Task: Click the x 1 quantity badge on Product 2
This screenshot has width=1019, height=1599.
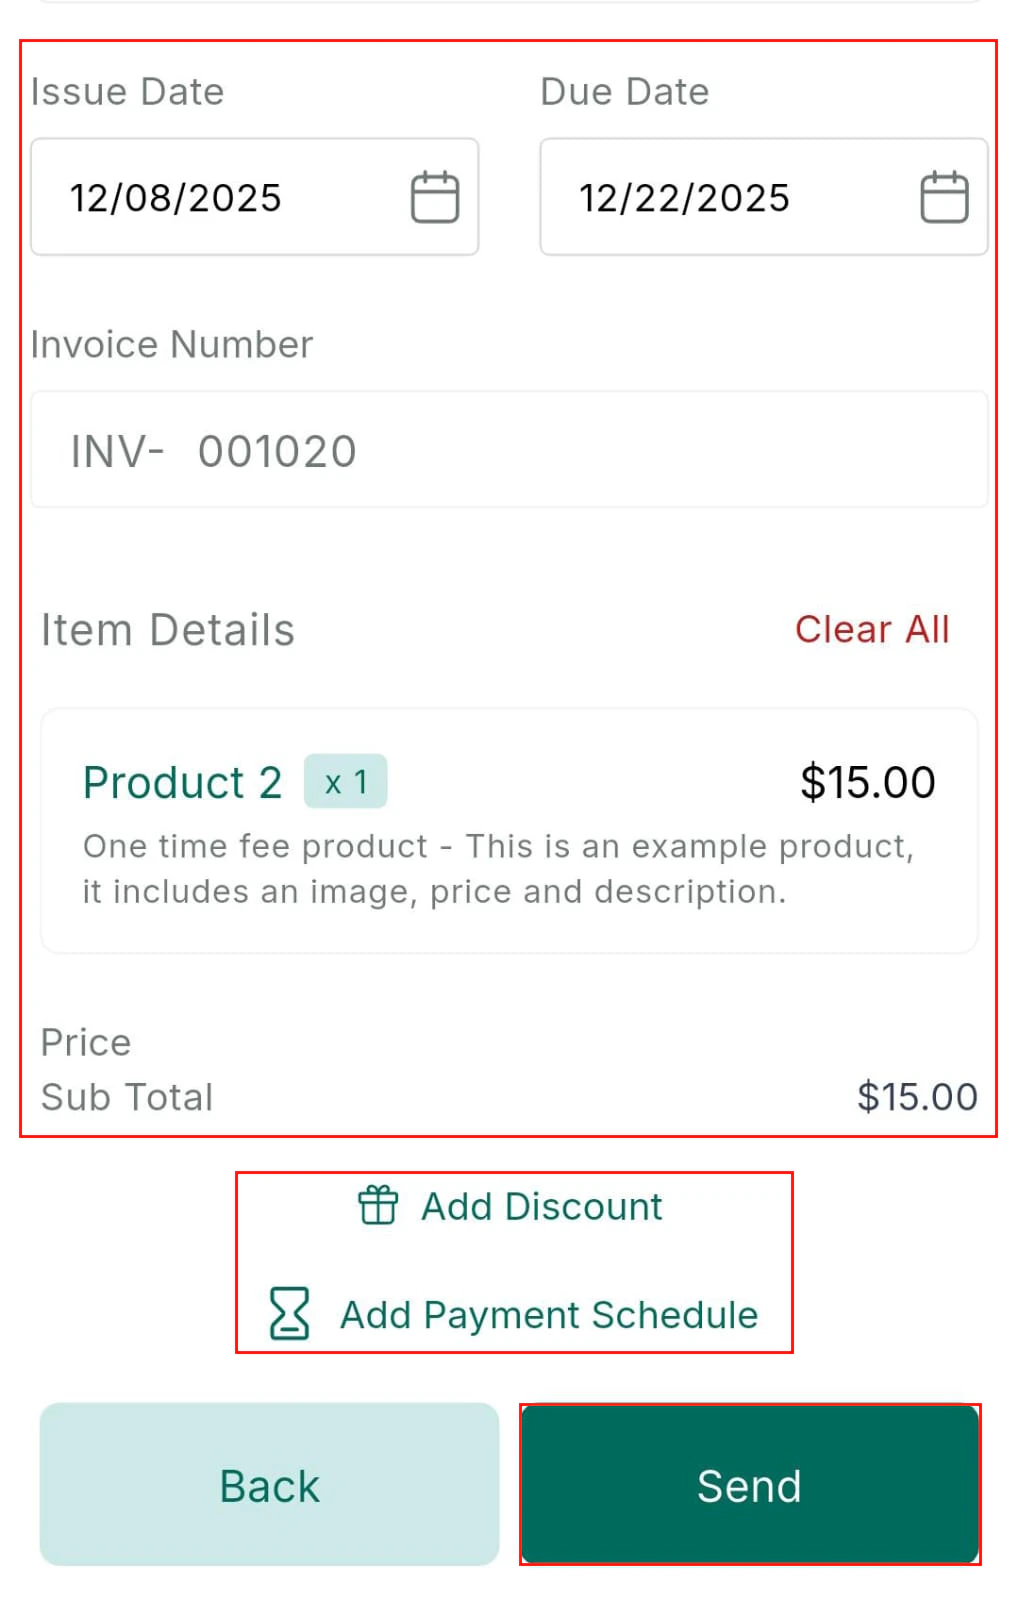Action: [x=345, y=781]
